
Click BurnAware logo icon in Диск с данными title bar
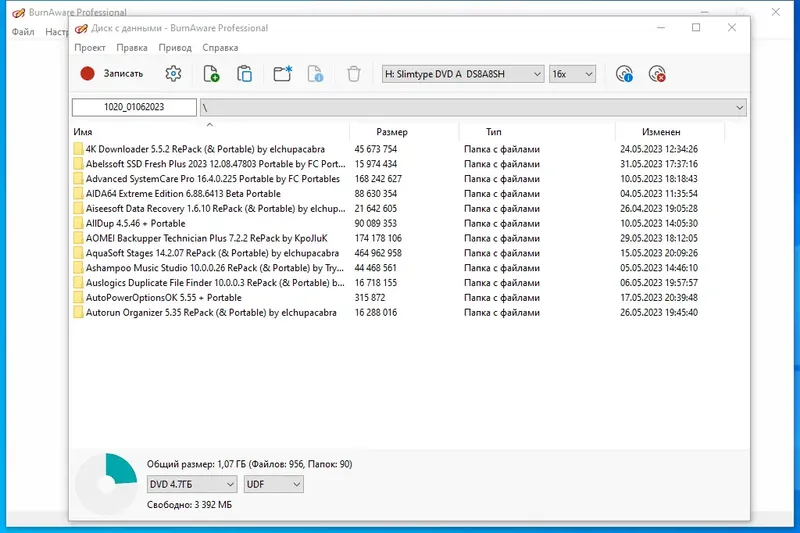point(81,29)
